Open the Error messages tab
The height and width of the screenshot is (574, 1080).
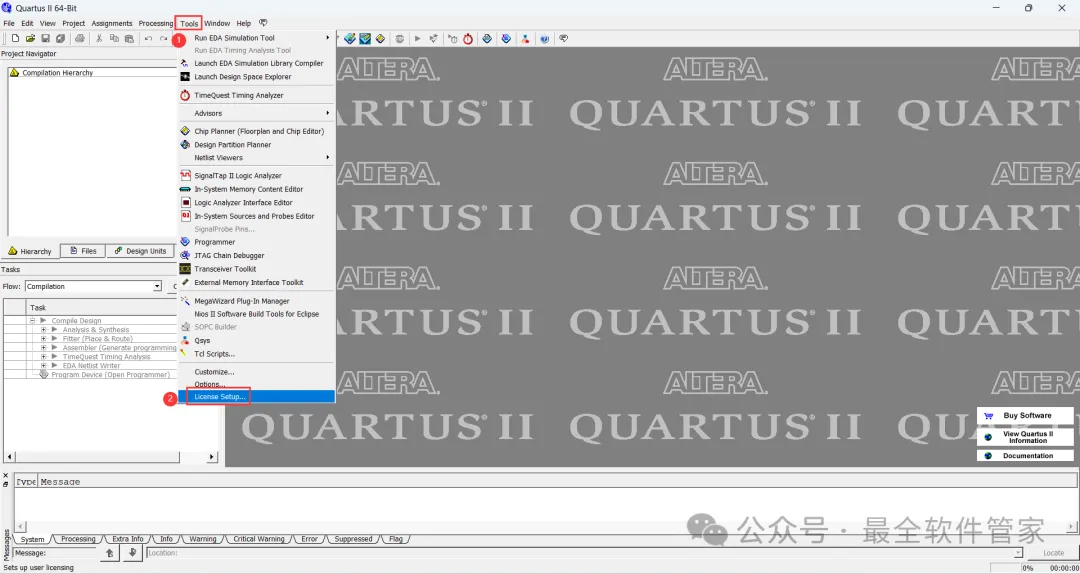(x=309, y=539)
